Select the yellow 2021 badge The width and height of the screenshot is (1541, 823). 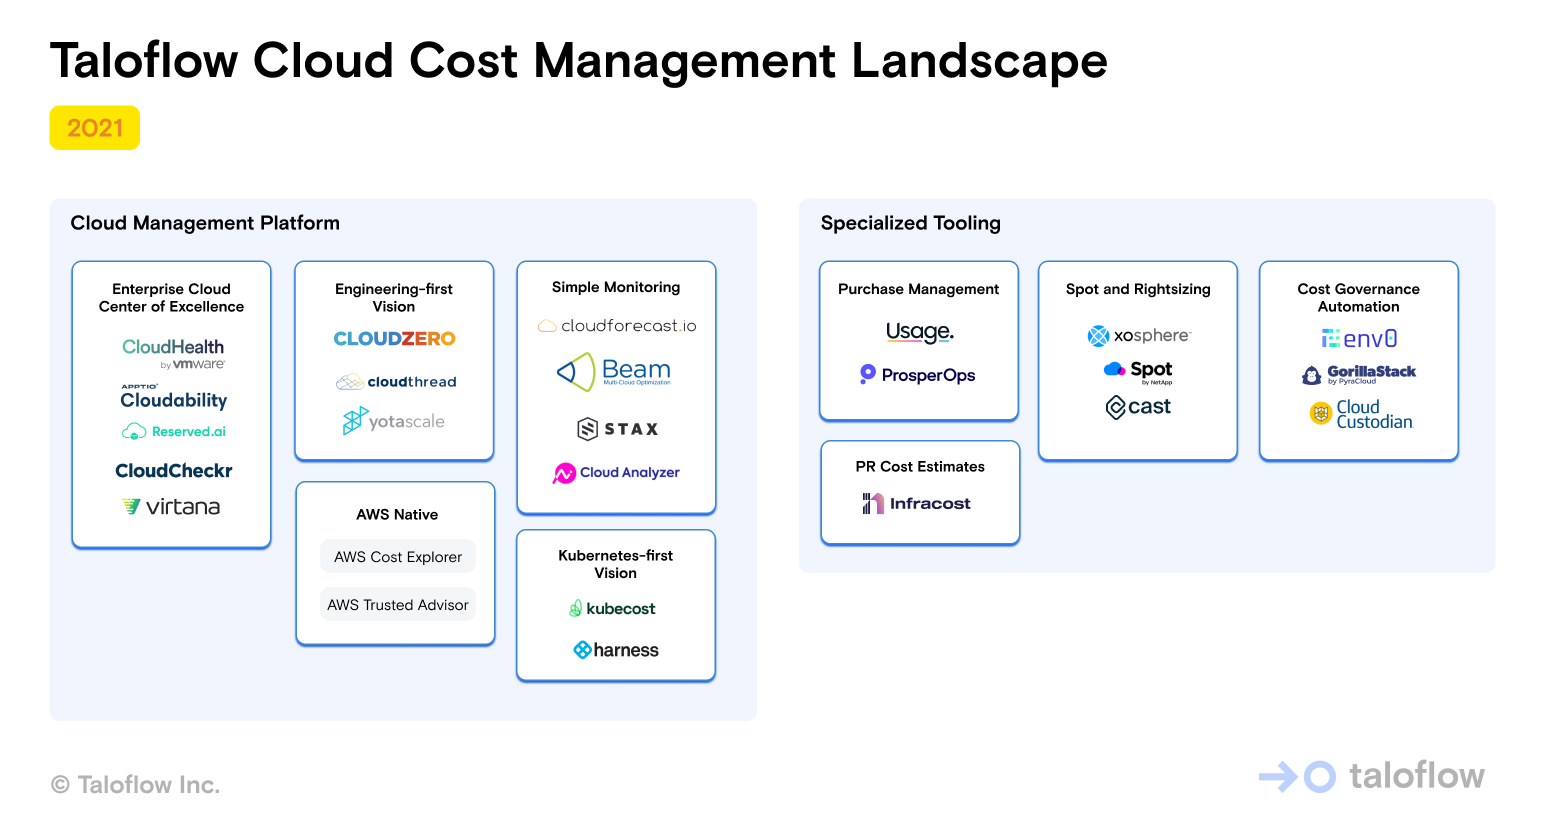tap(94, 127)
